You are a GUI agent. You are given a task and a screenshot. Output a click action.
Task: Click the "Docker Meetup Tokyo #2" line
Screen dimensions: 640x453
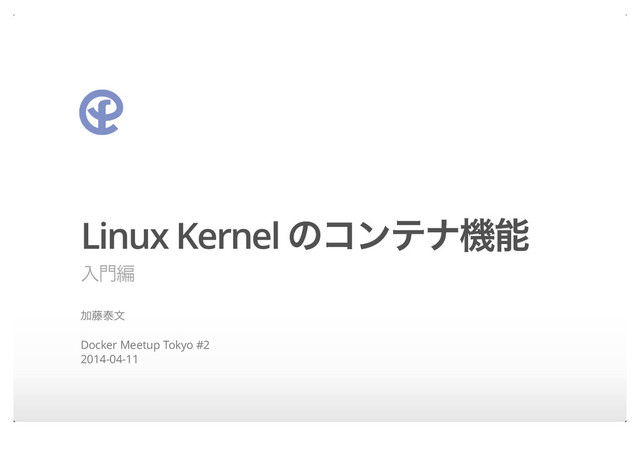click(x=145, y=345)
